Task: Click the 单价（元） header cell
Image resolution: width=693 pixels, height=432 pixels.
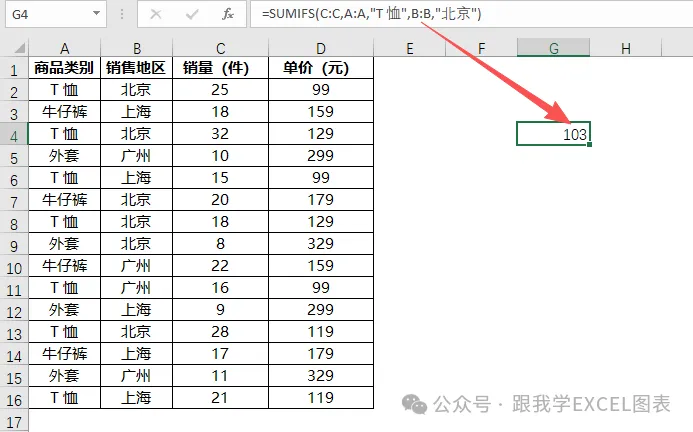Action: pos(321,68)
